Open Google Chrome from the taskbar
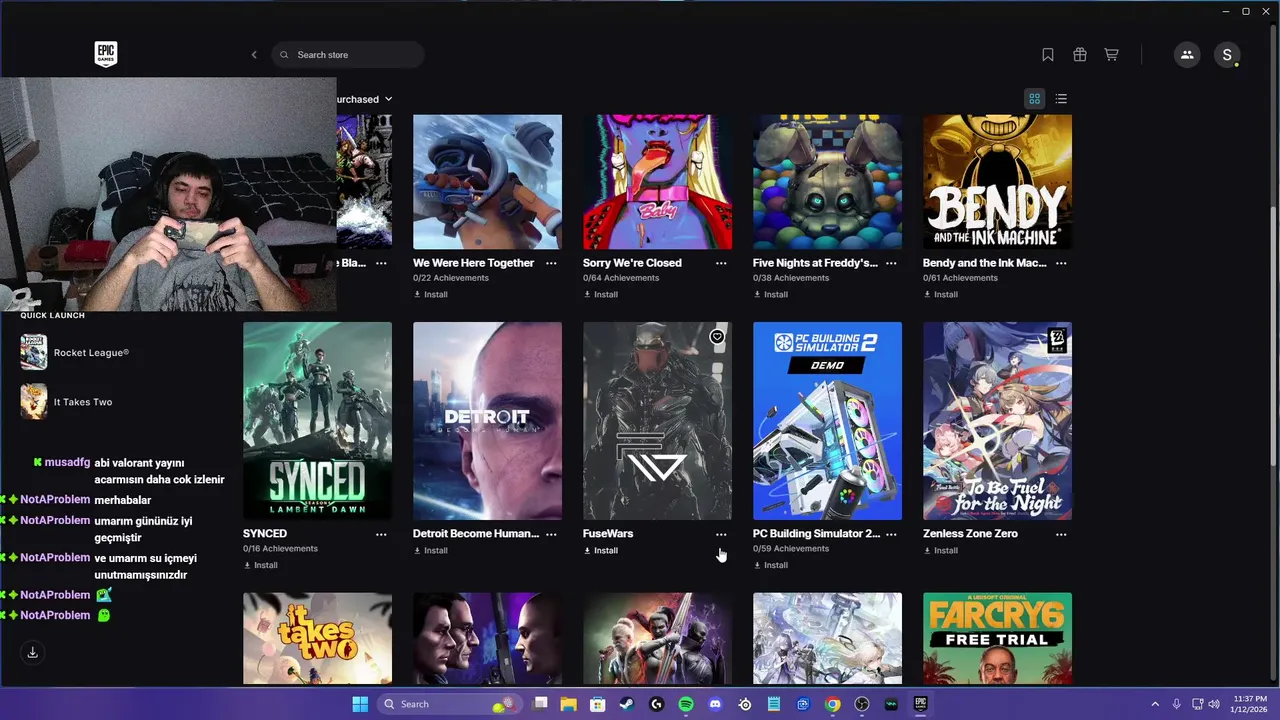 [832, 704]
